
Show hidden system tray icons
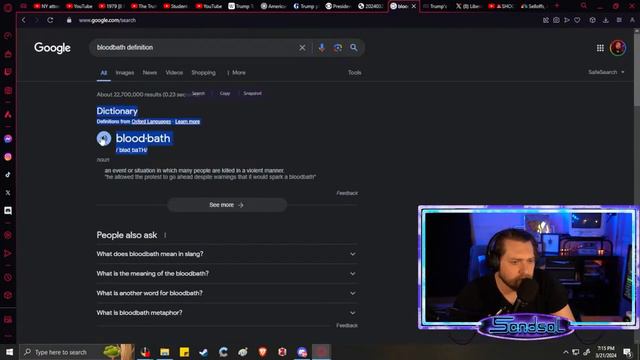tap(566, 352)
